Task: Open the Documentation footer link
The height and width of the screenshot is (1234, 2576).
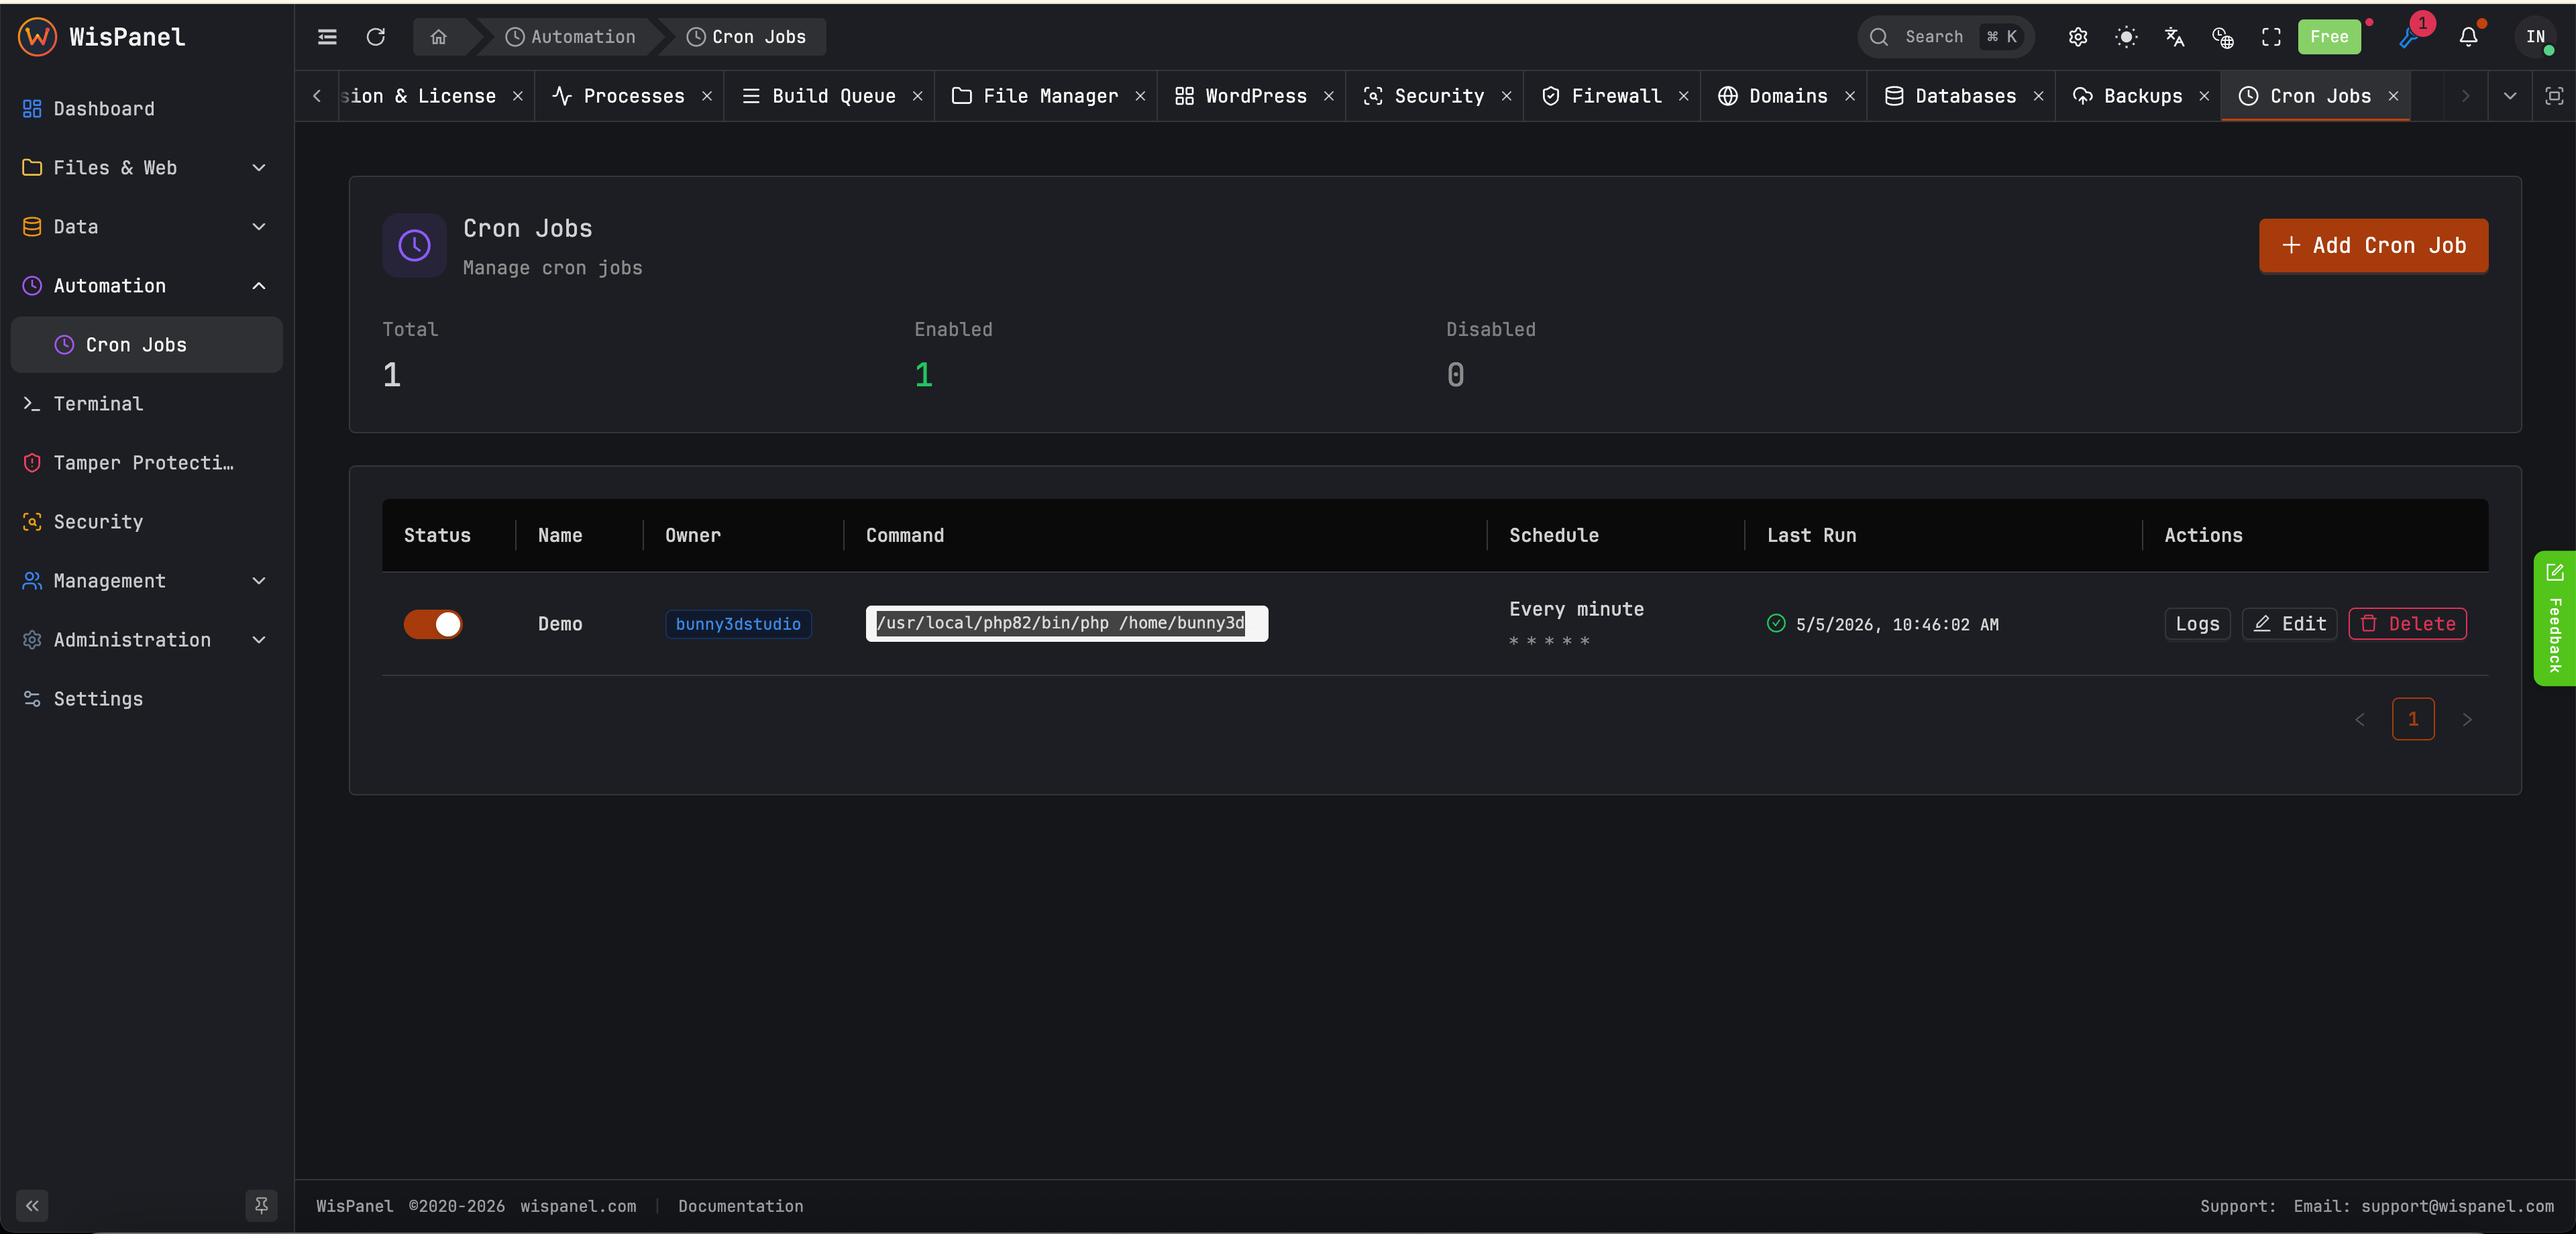Action: coord(740,1206)
